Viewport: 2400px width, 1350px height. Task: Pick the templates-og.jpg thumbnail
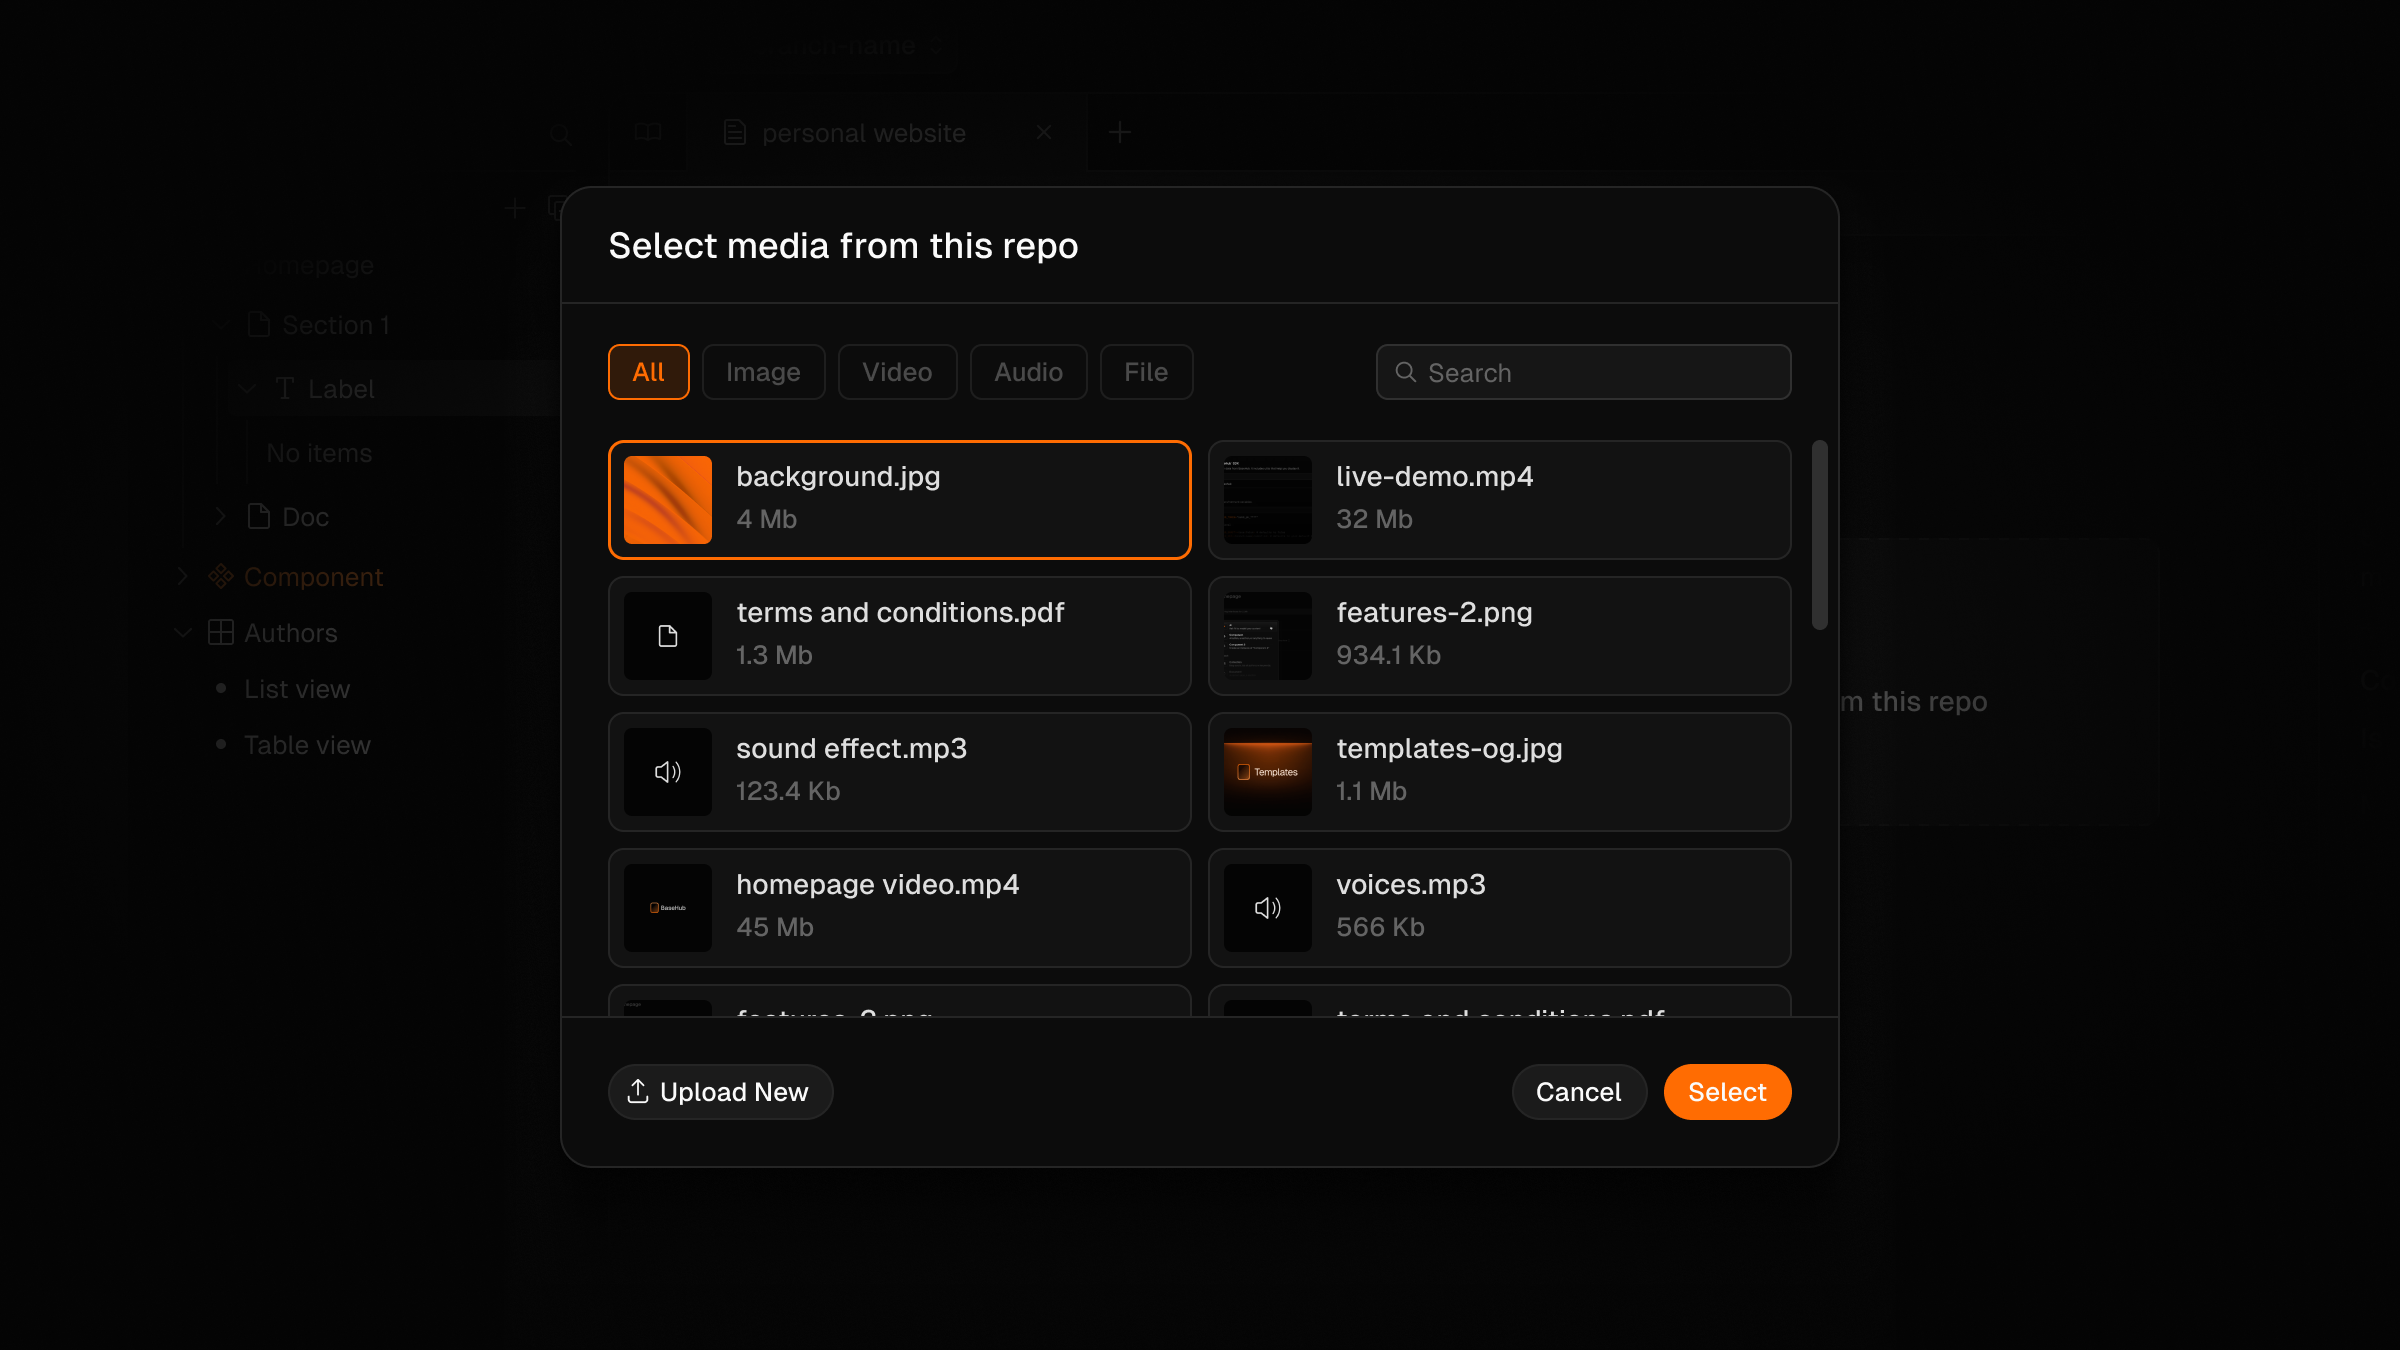1268,772
